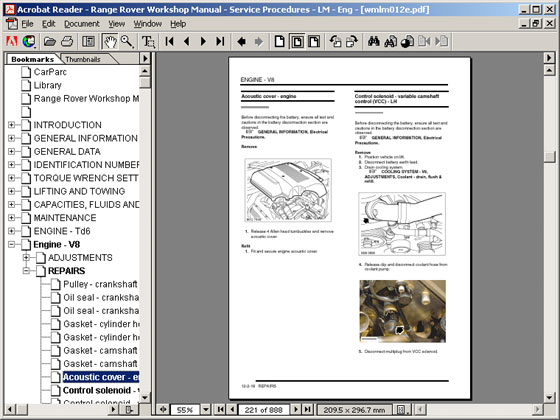560x420 pixels.
Task: Click the page number field 221 of 888
Action: pos(264,410)
